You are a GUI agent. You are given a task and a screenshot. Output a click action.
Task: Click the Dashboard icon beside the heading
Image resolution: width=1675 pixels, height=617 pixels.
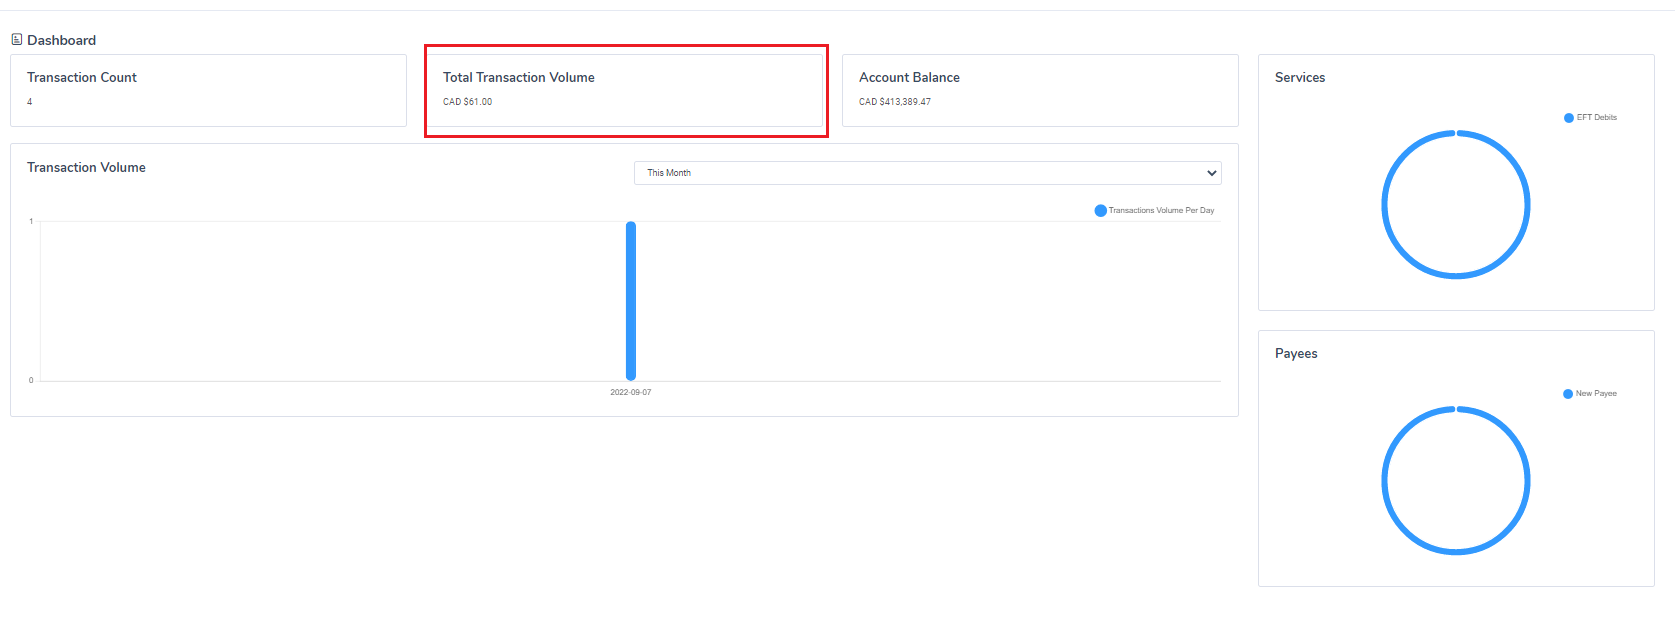pos(17,40)
